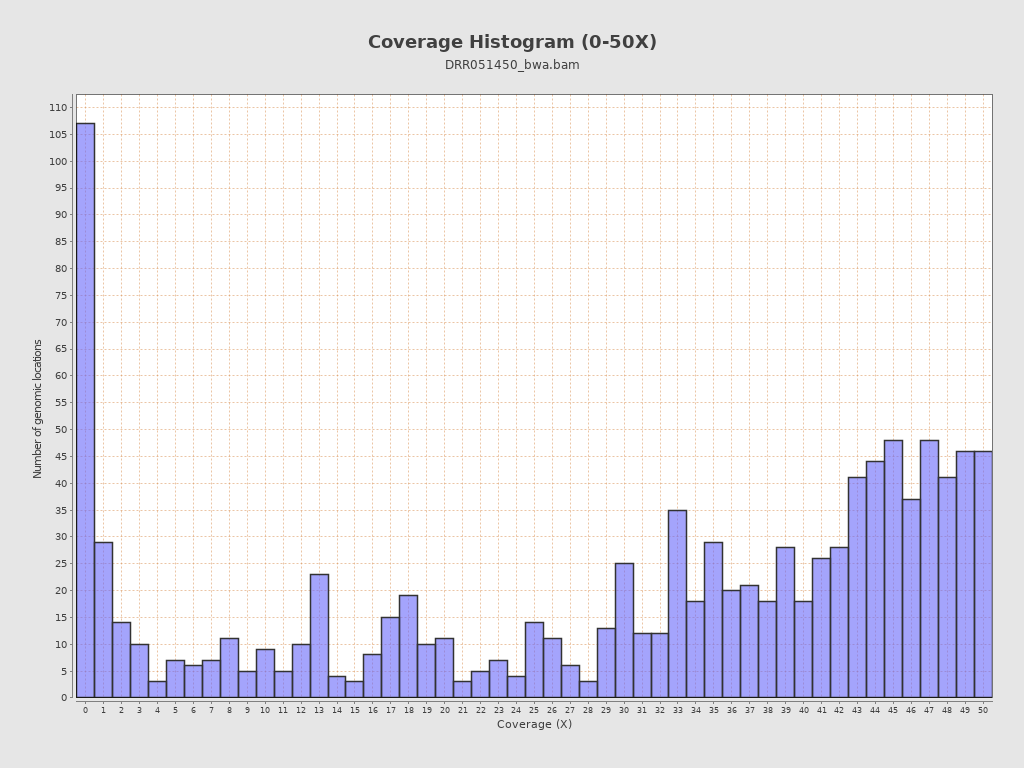This screenshot has height=768, width=1024.
Task: Click the y-axis tick label '65'
Action: pos(61,349)
